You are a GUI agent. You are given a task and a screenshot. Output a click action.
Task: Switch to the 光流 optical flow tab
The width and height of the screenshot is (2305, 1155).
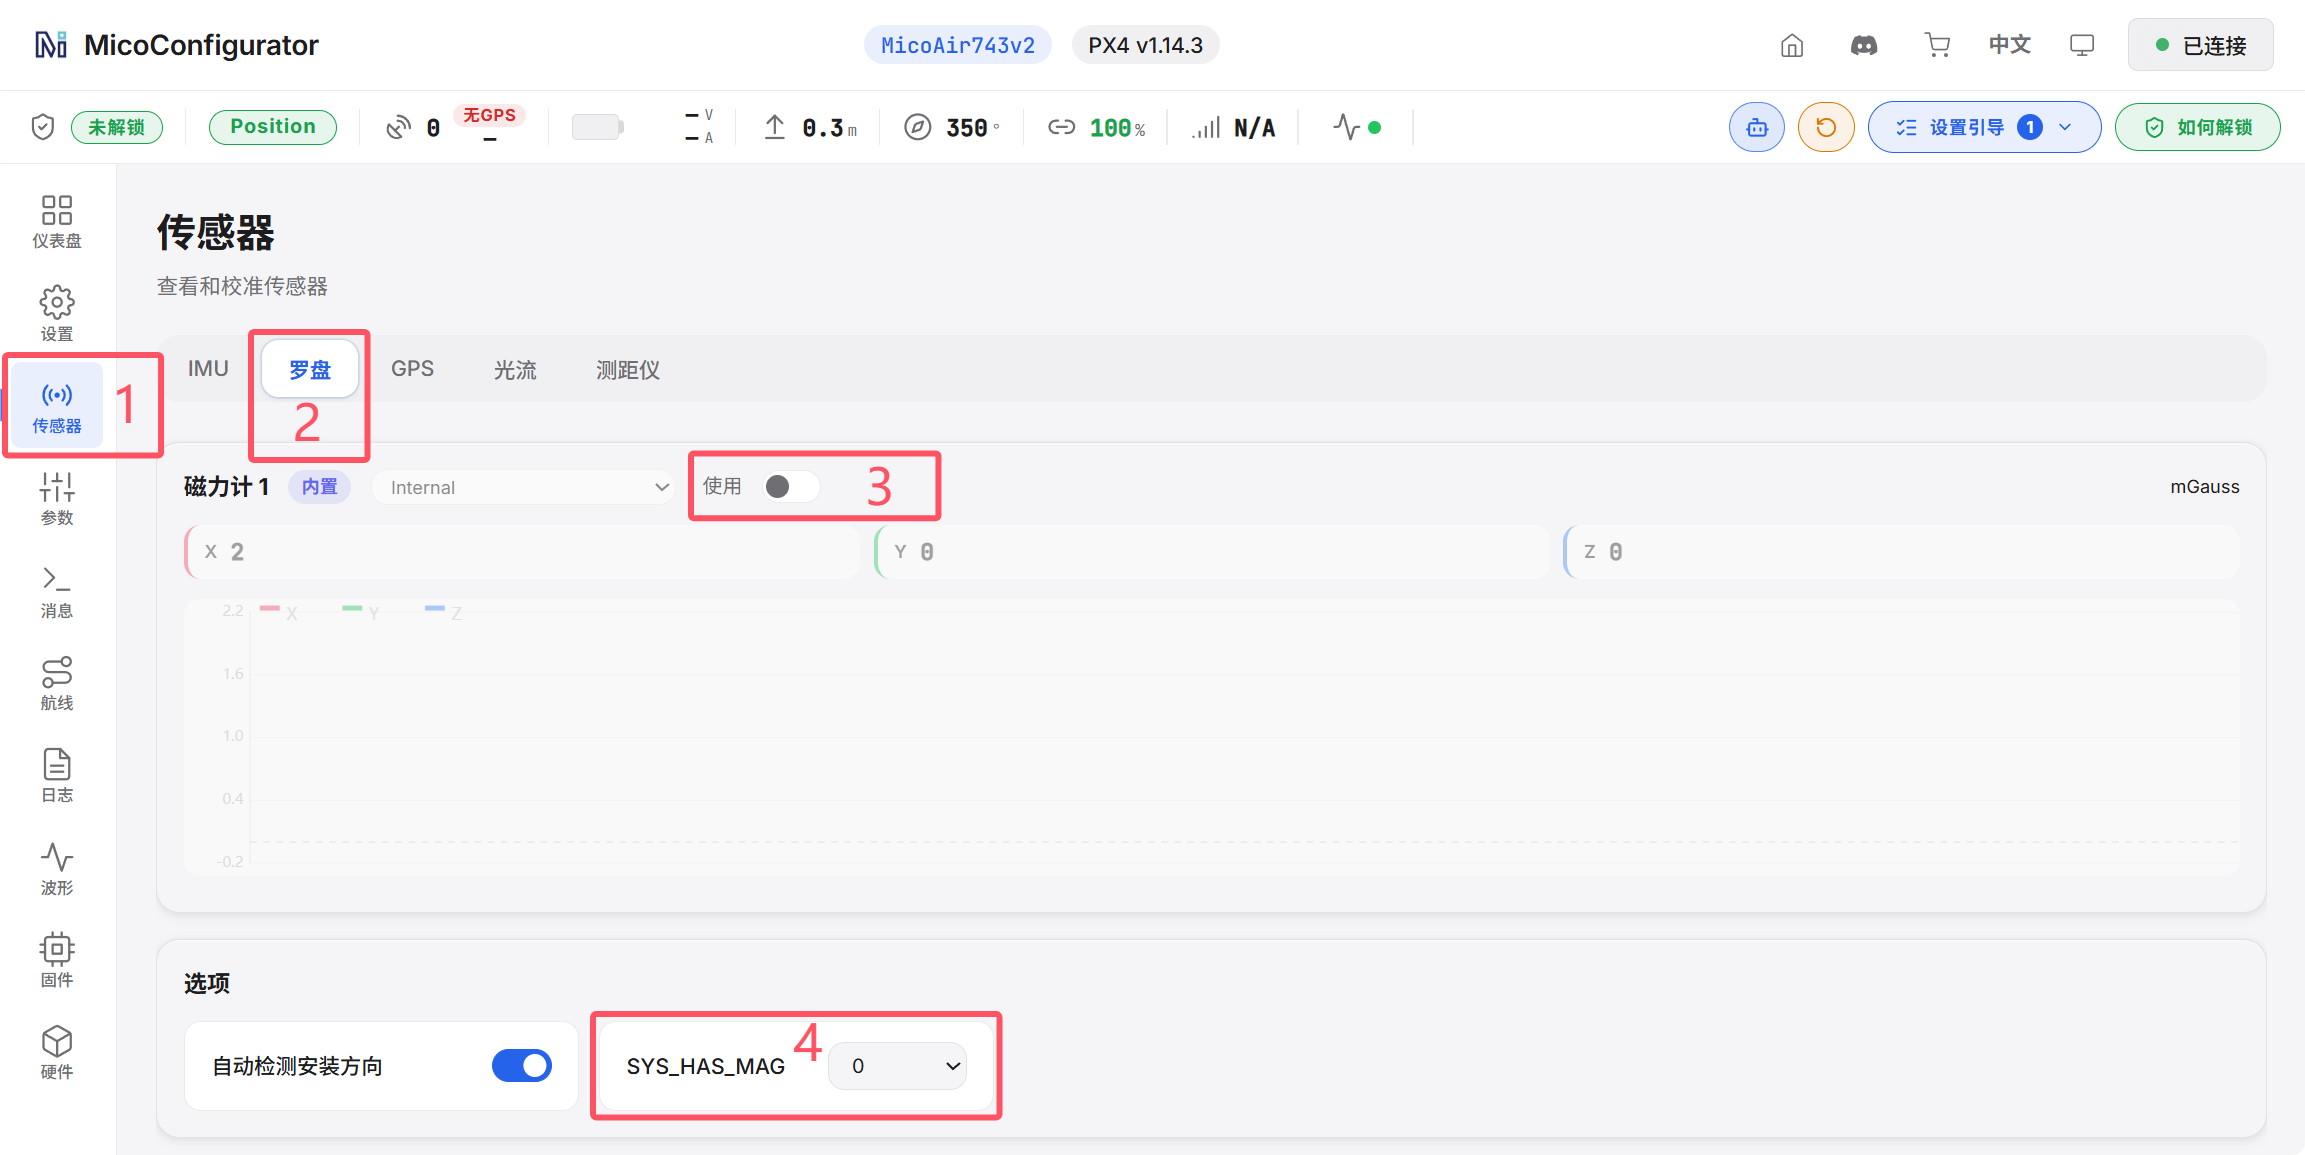515,369
